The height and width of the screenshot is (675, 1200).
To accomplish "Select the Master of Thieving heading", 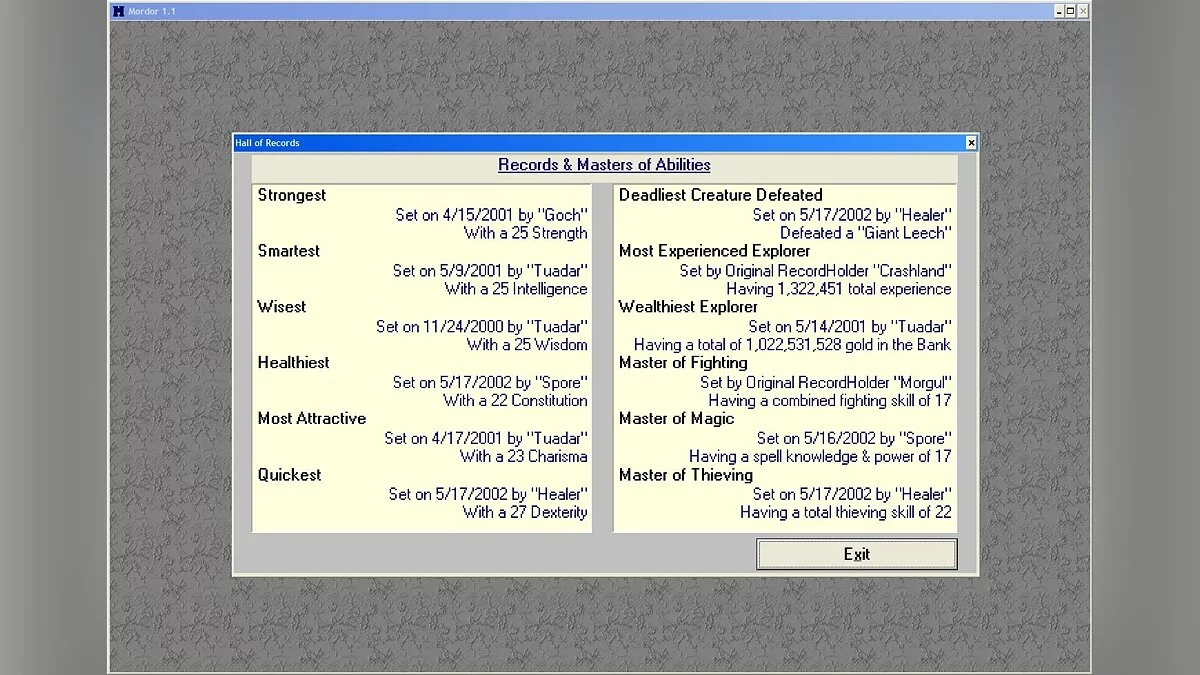I will click(686, 475).
